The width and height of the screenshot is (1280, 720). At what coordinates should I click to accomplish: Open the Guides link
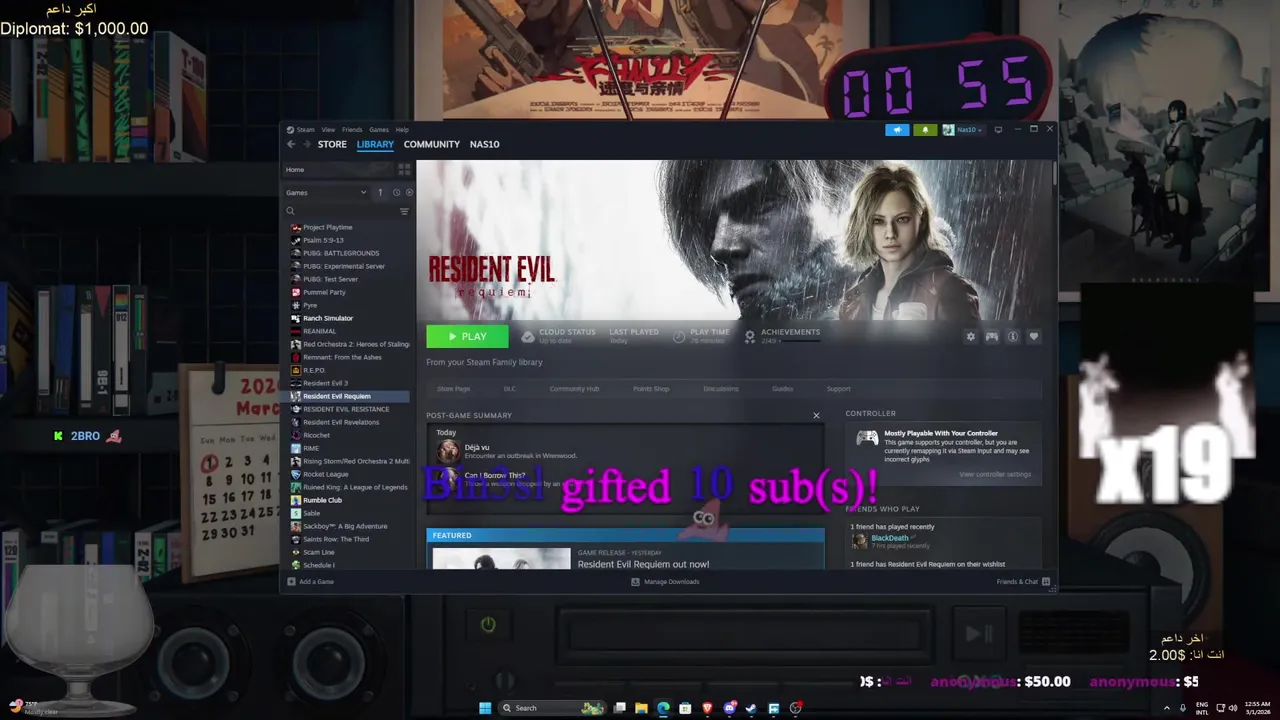(782, 389)
